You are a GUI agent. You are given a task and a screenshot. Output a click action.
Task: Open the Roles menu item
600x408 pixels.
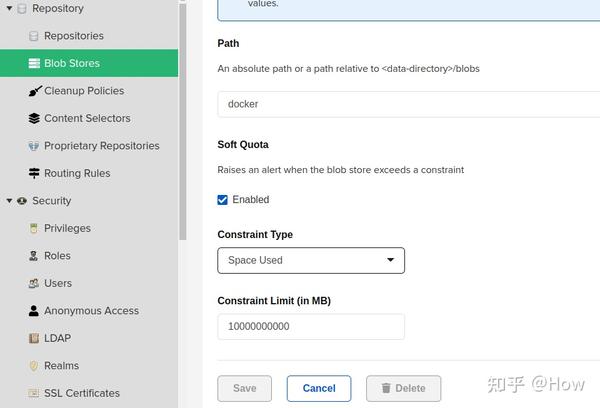pos(57,256)
